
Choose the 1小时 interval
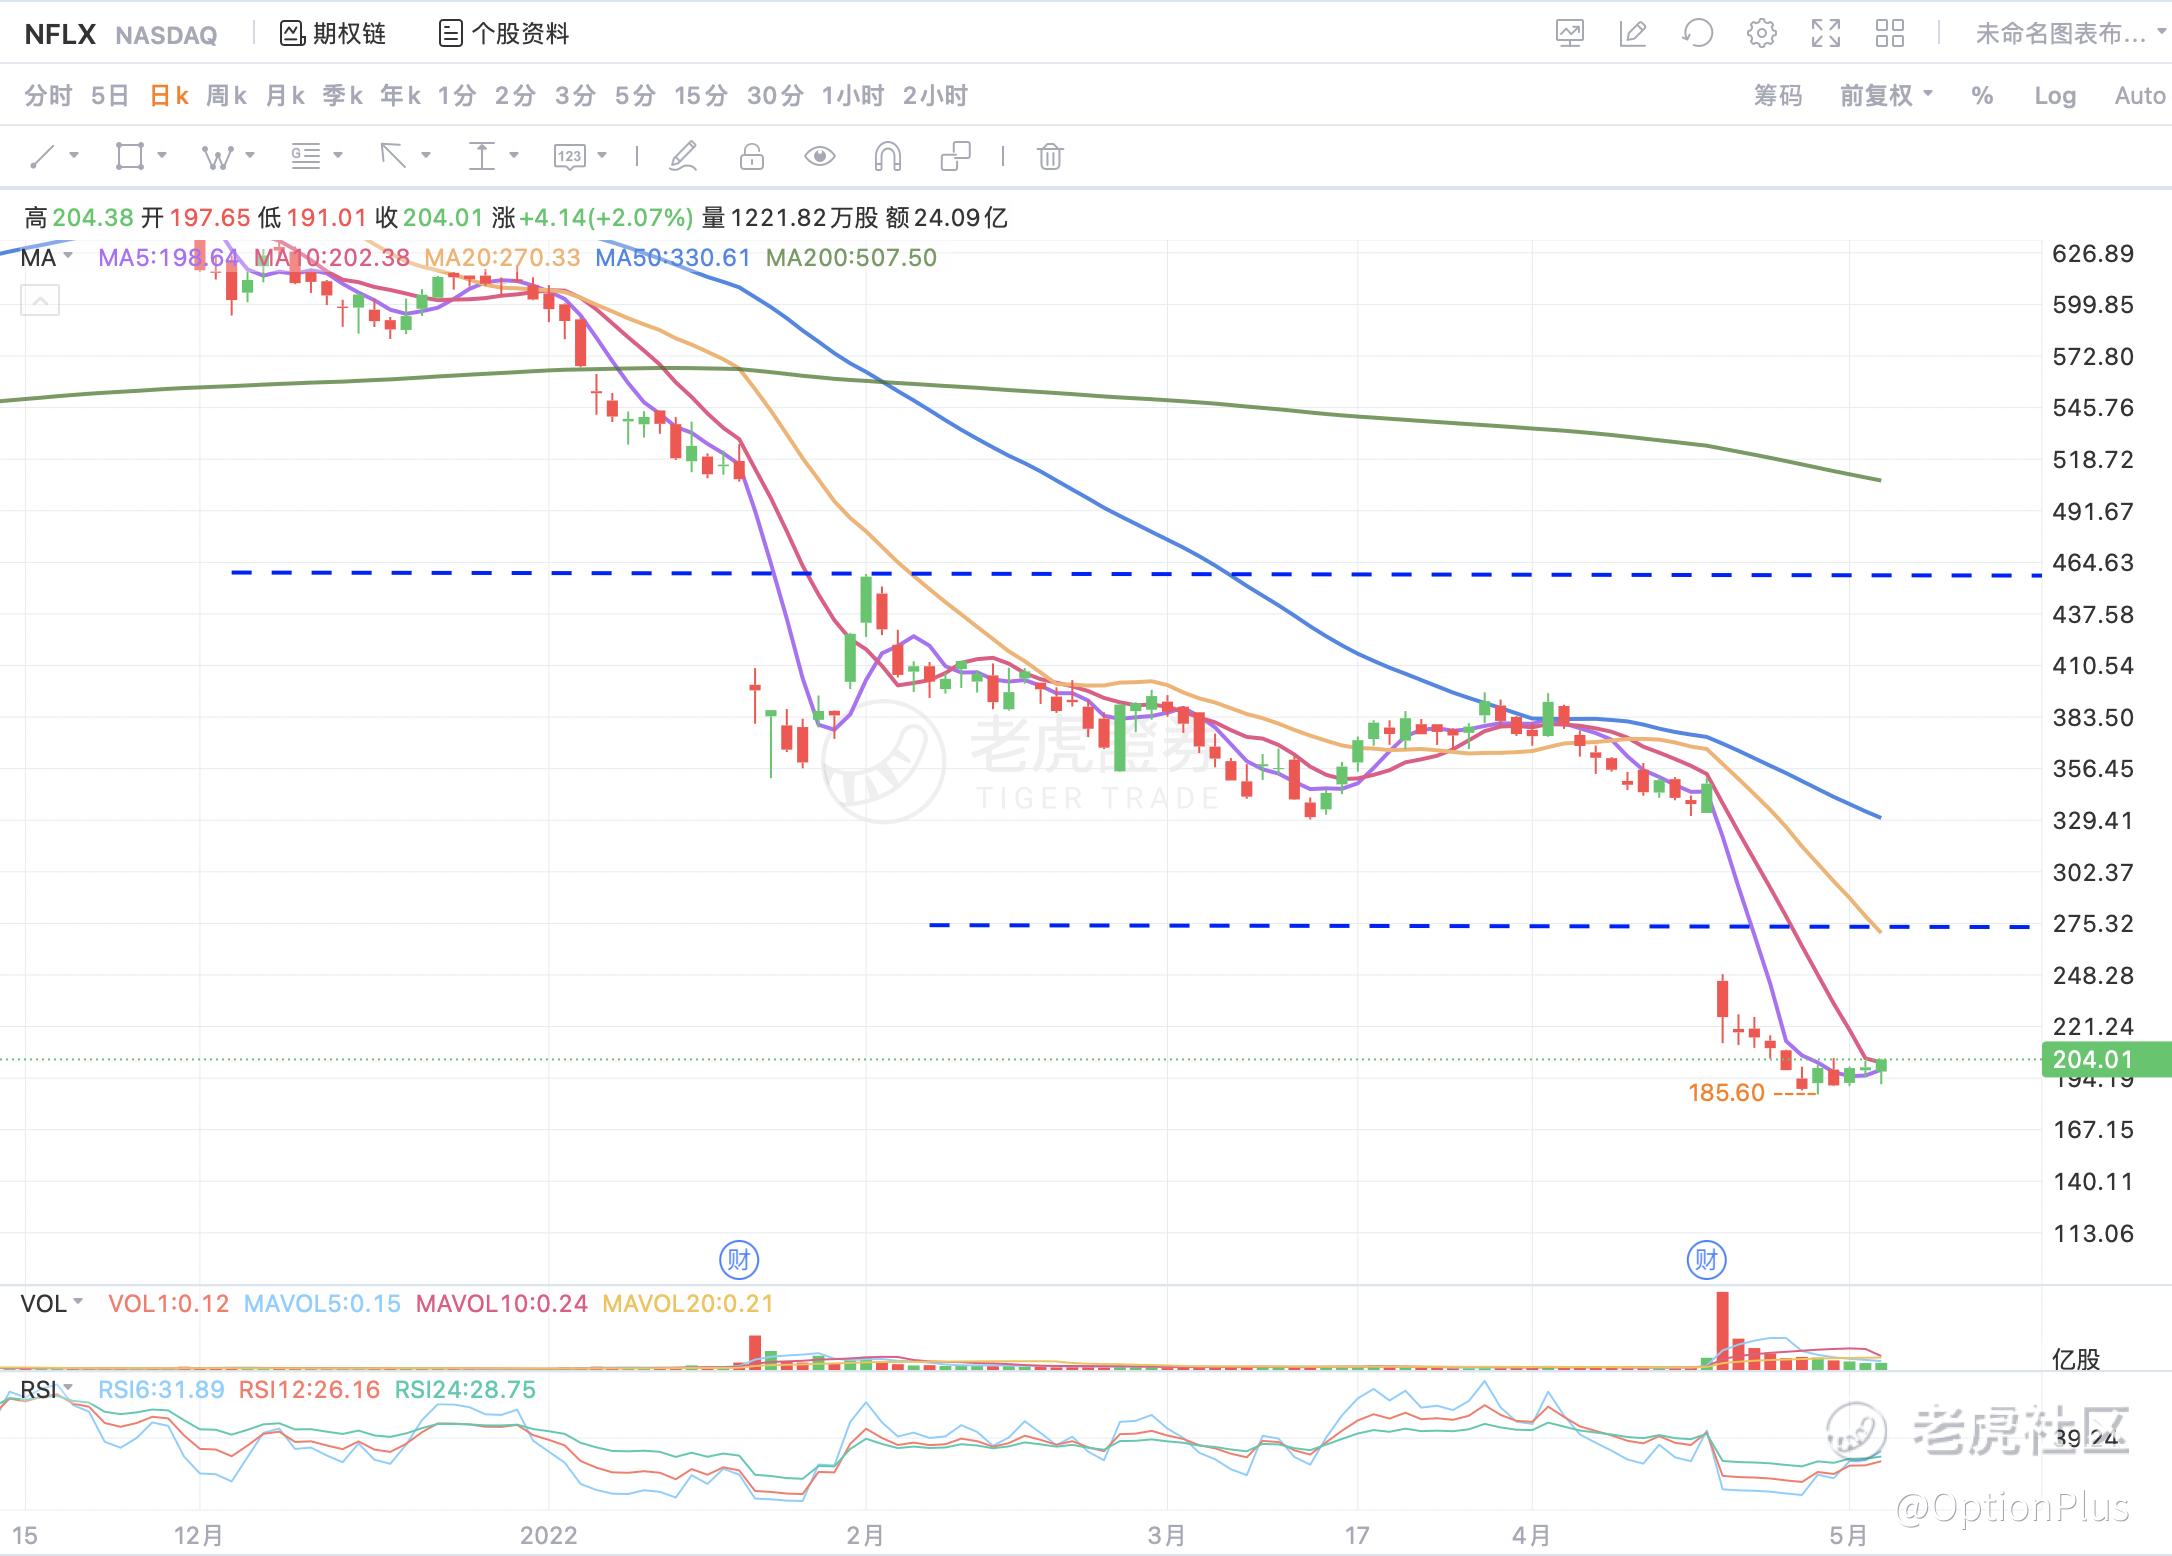click(x=853, y=96)
